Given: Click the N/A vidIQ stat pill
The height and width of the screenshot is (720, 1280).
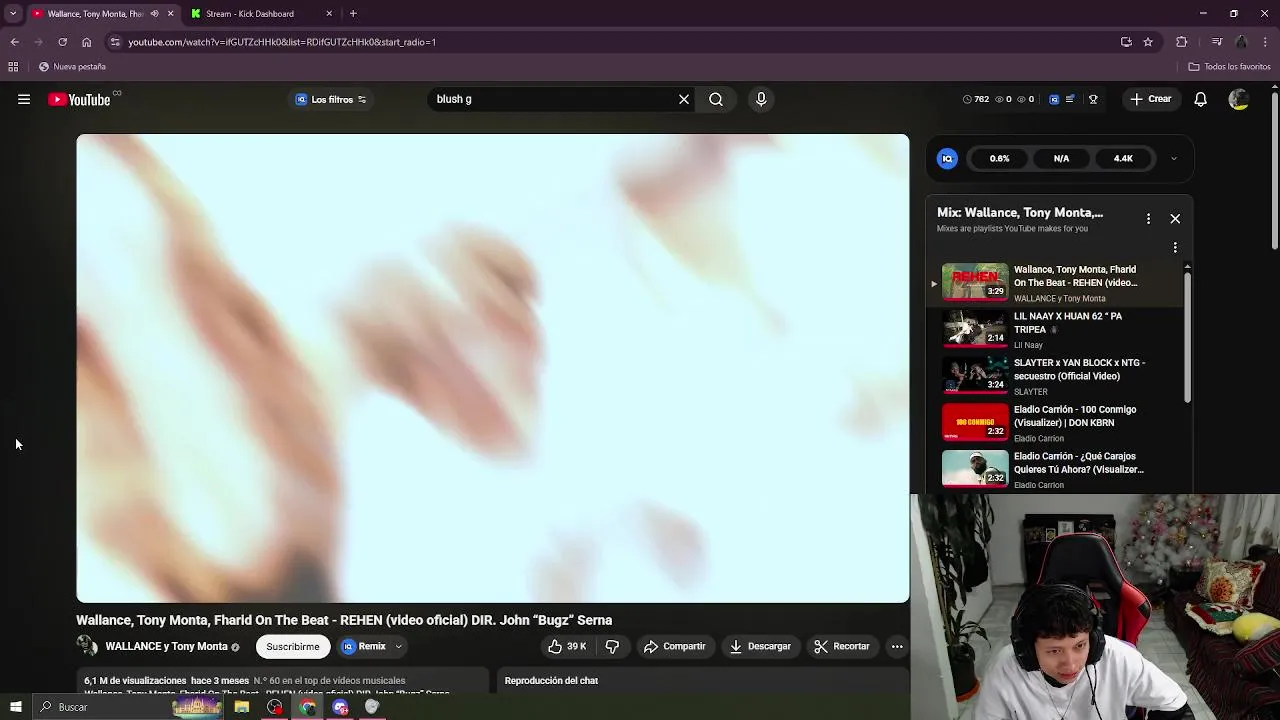Looking at the screenshot, I should 1061,158.
